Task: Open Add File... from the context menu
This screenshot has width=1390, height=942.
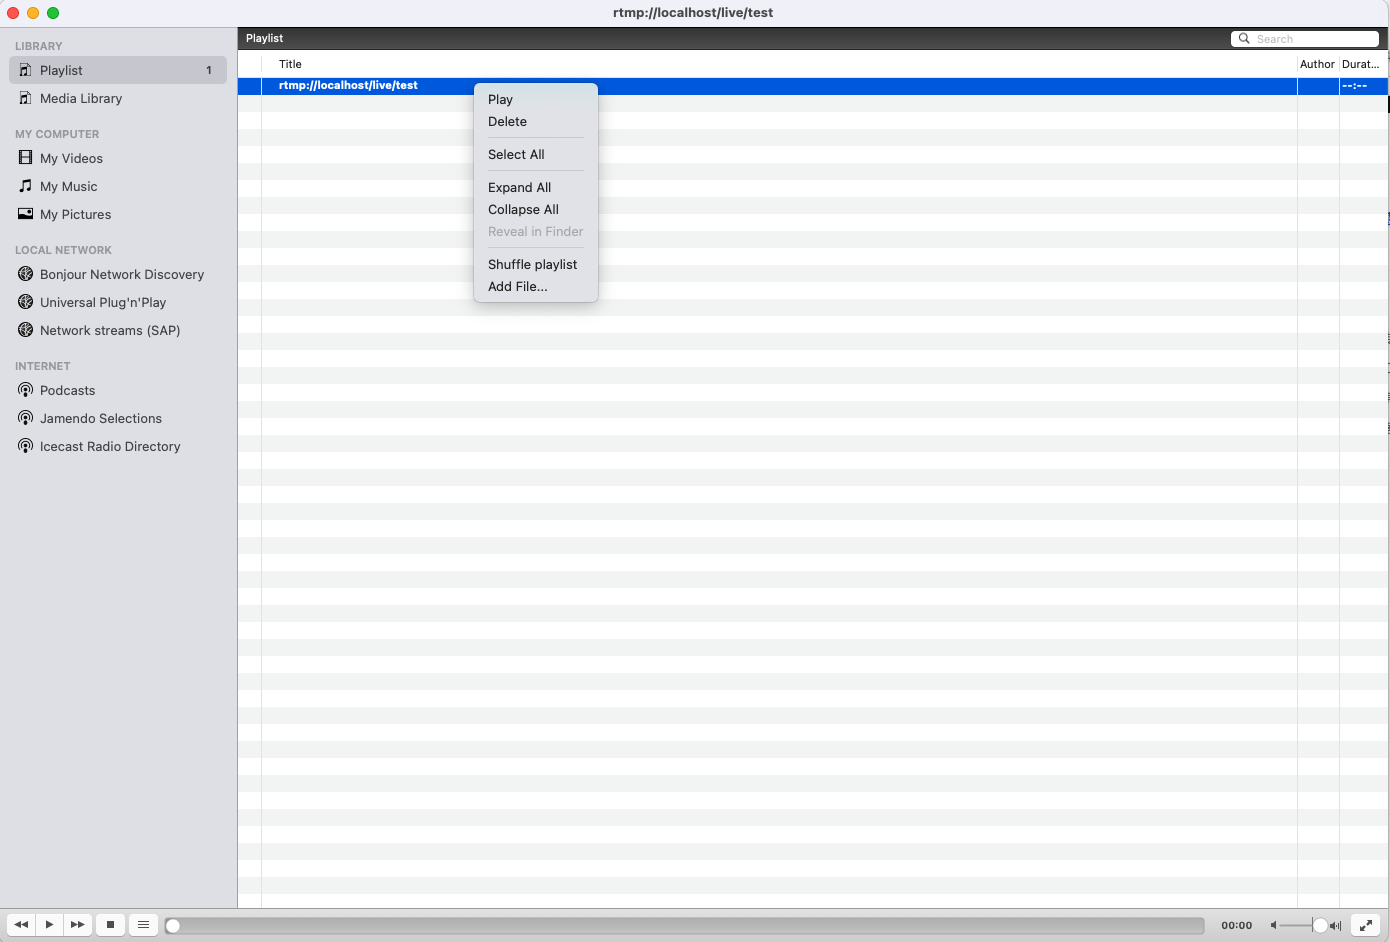Action: 517,286
